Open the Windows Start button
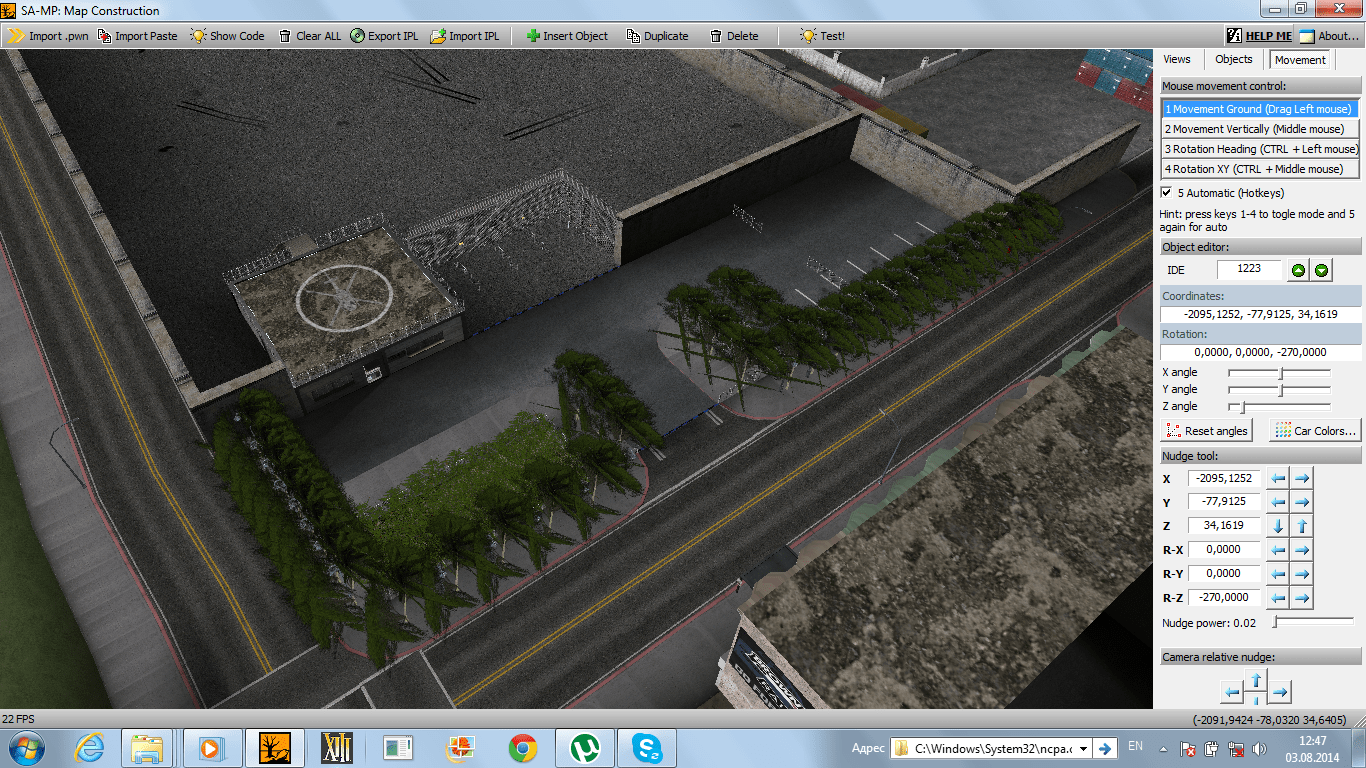The width and height of the screenshot is (1366, 768). (x=24, y=747)
